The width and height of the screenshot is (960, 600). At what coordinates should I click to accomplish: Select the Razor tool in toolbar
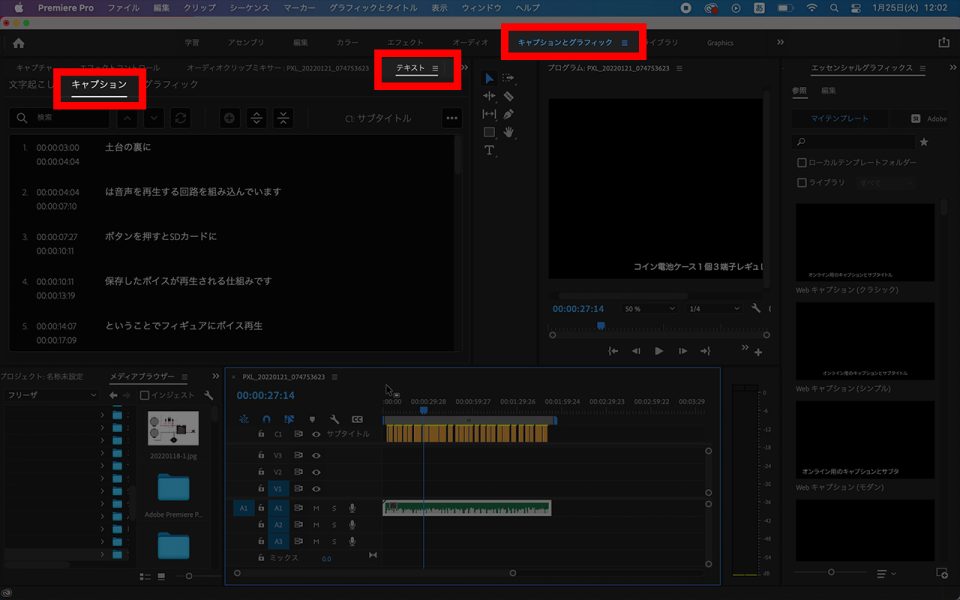click(x=508, y=96)
